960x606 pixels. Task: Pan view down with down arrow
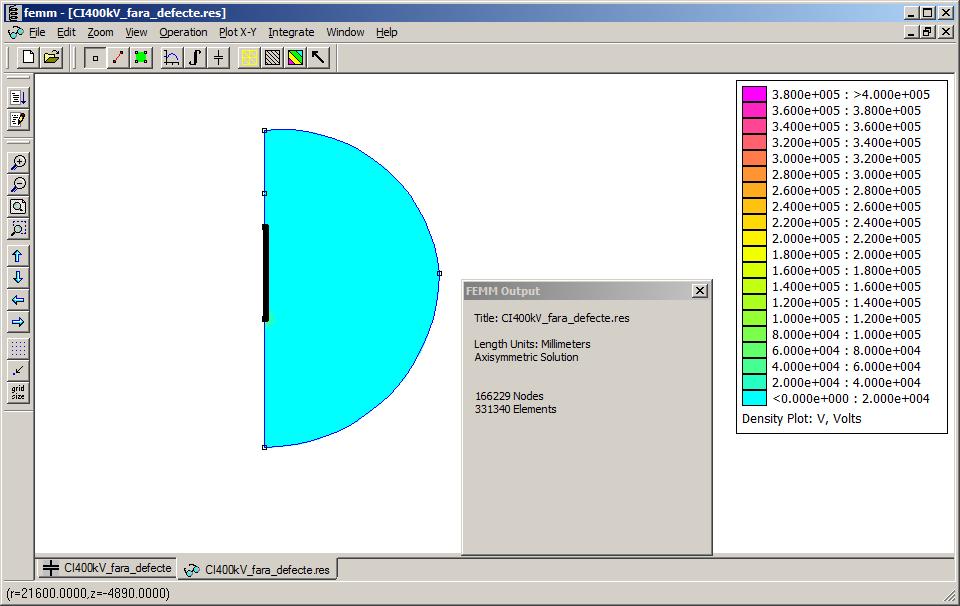coord(18,278)
